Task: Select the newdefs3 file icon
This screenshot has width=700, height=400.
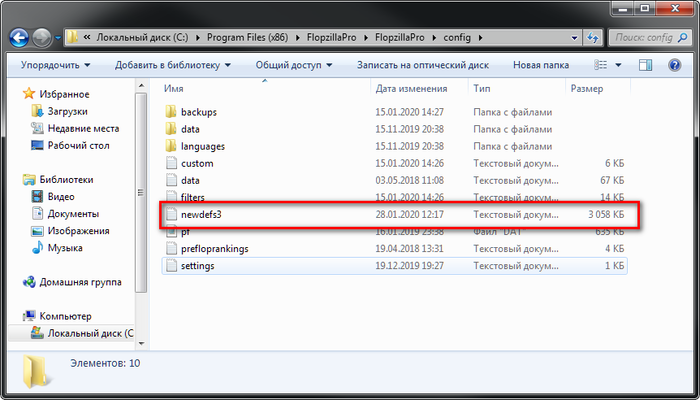Action: 171,215
